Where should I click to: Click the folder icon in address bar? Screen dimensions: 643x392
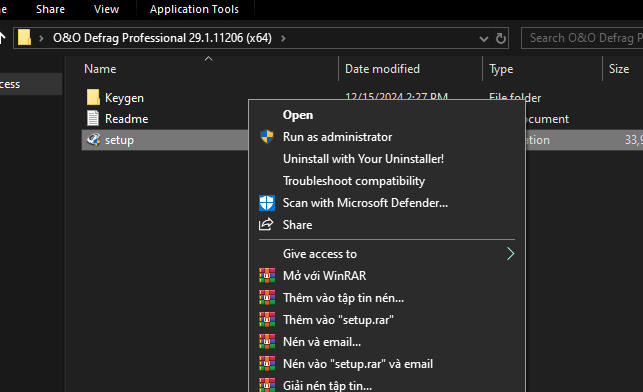[x=24, y=38]
